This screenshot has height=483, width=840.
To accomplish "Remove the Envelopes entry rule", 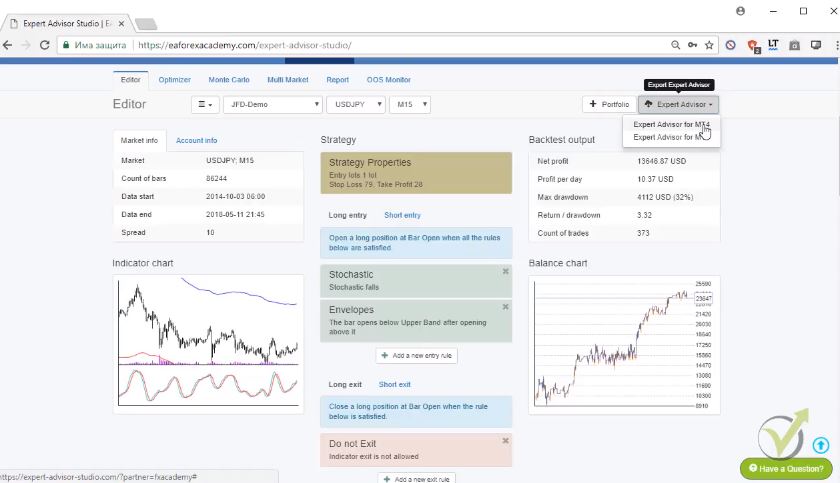I will (x=505, y=307).
